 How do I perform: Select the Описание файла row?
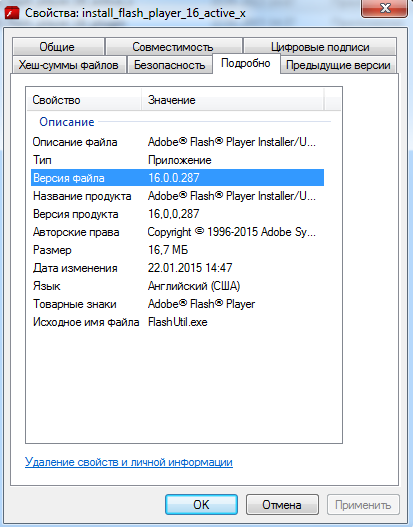(x=177, y=142)
